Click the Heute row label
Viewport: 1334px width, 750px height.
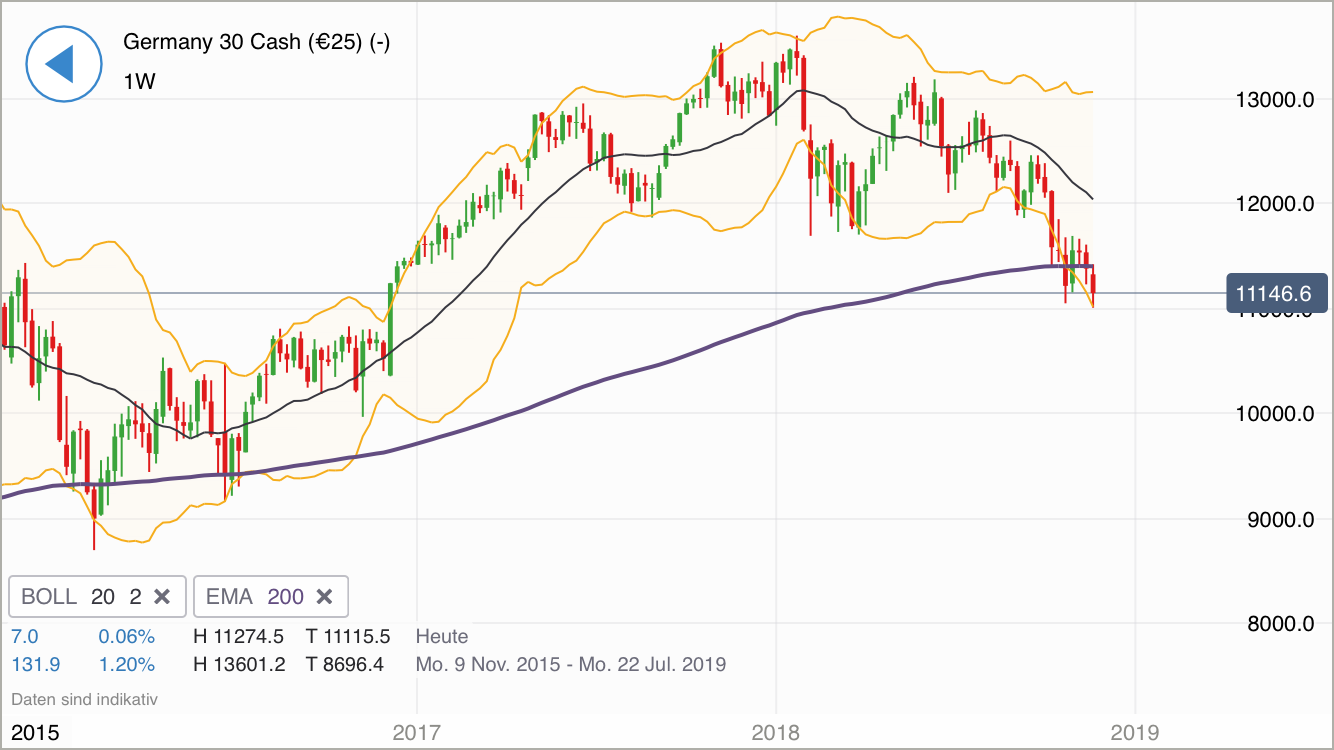441,636
